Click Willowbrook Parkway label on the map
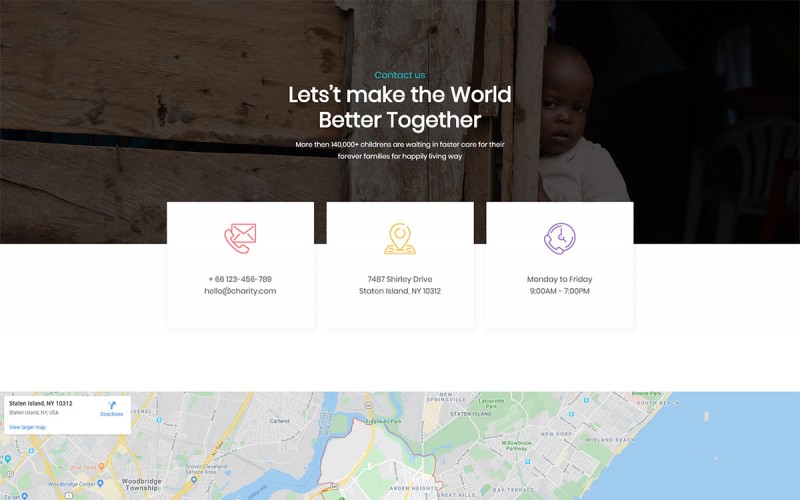This screenshot has height=500, width=800. coord(516,445)
